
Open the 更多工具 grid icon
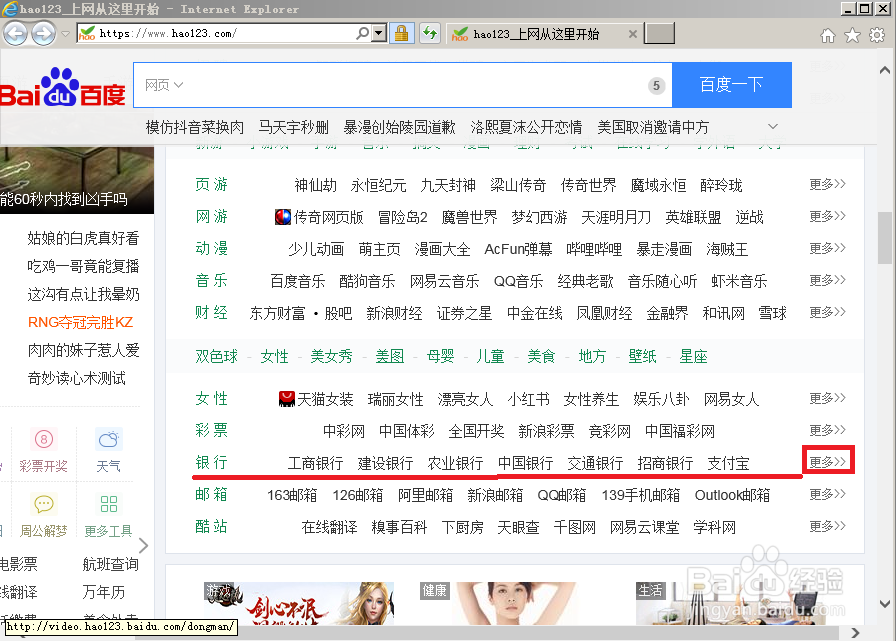tap(108, 504)
